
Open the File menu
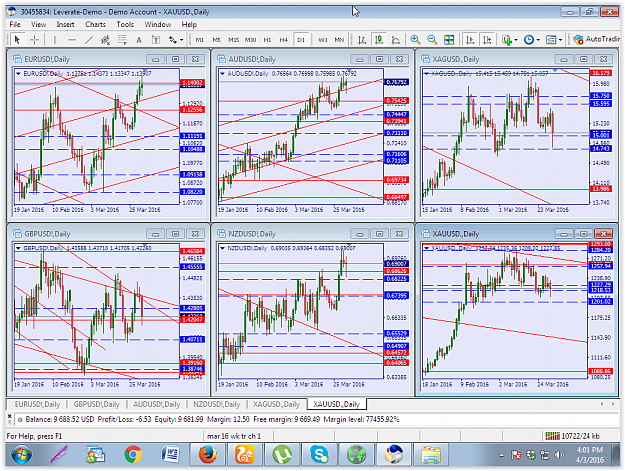point(15,24)
